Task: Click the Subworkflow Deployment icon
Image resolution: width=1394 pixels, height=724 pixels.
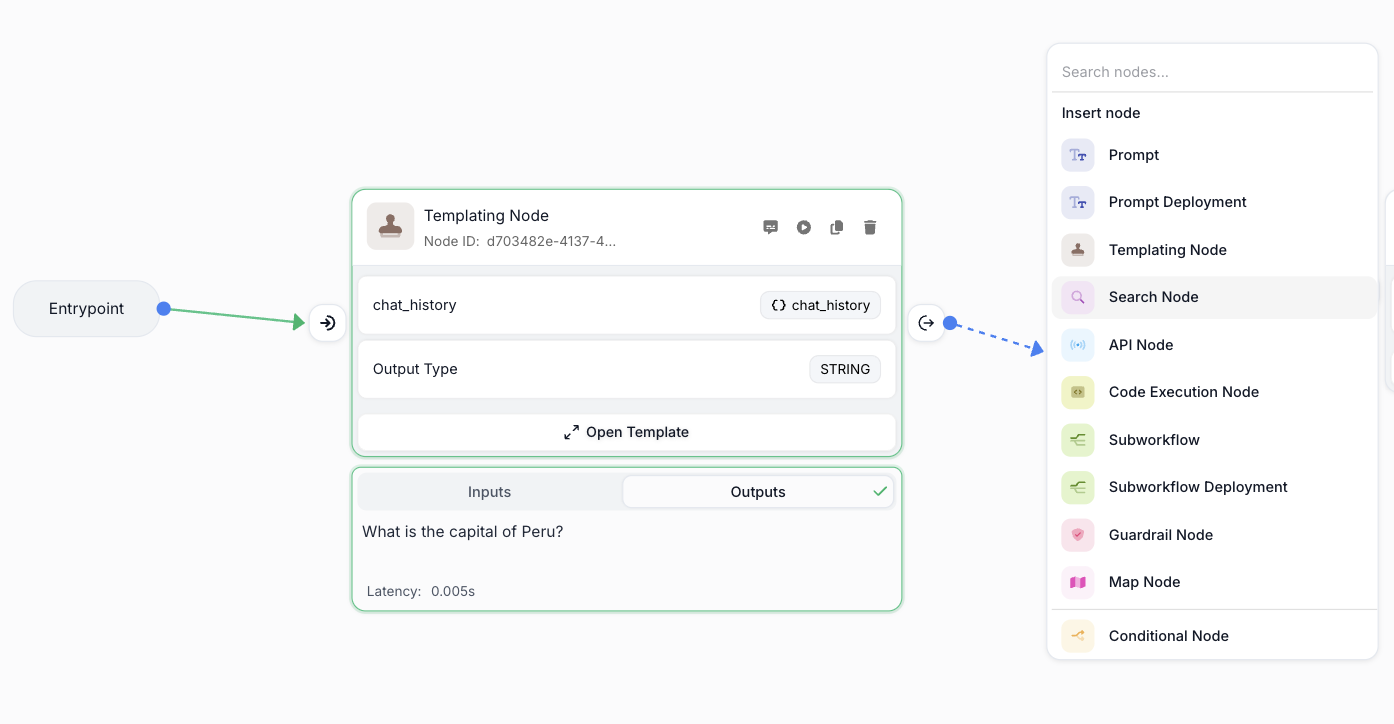Action: (1078, 487)
